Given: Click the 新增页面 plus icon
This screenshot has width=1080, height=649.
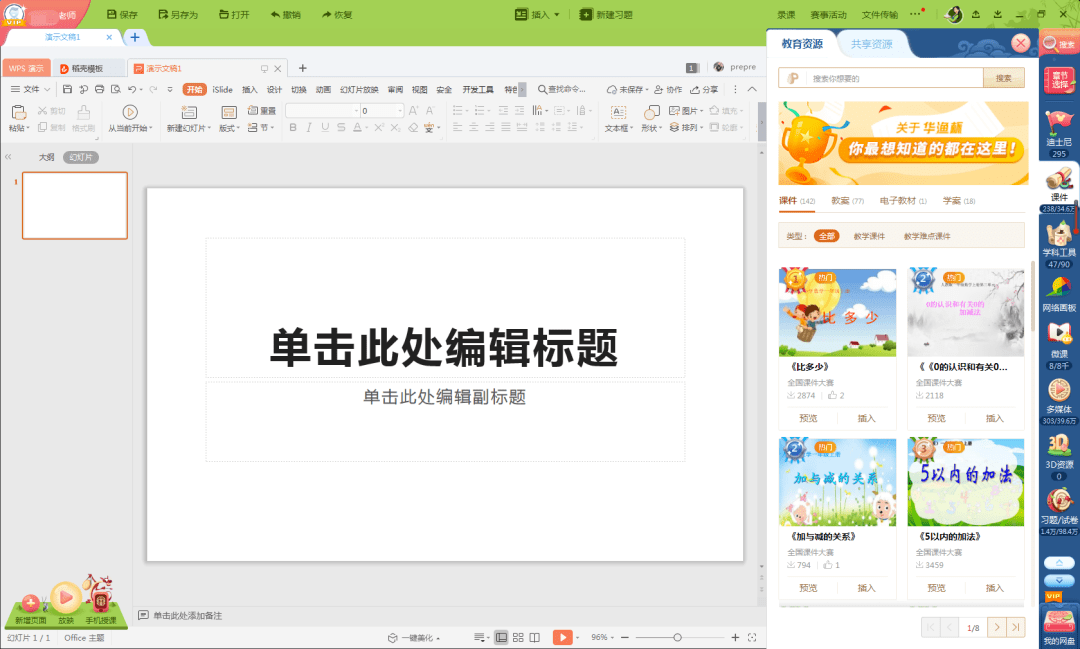Looking at the screenshot, I should point(30,603).
